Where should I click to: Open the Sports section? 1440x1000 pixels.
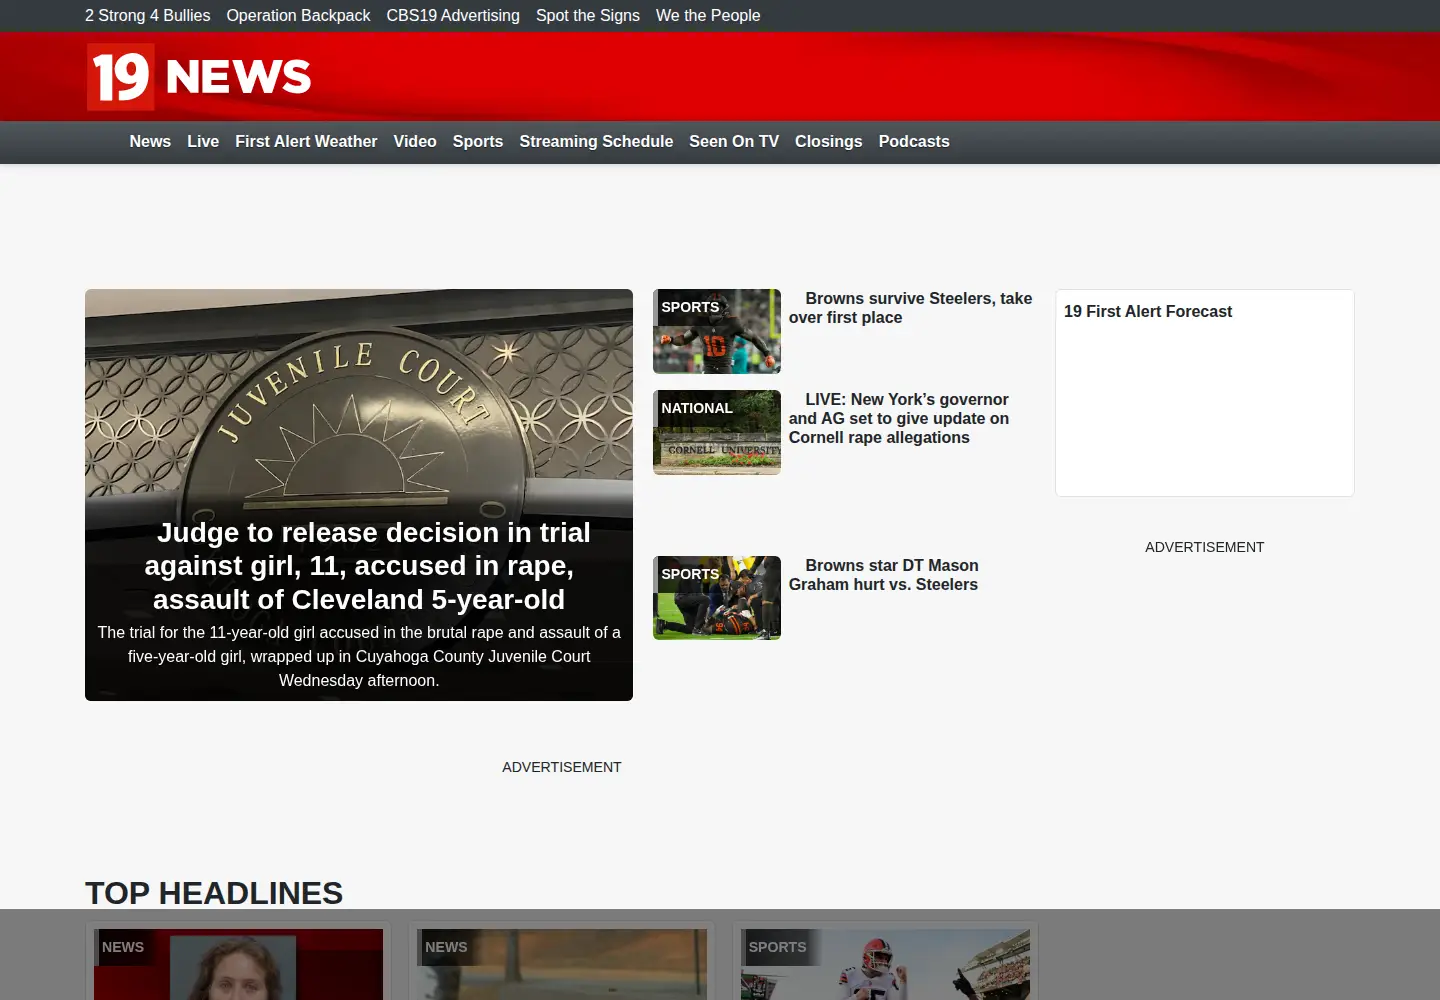(478, 142)
